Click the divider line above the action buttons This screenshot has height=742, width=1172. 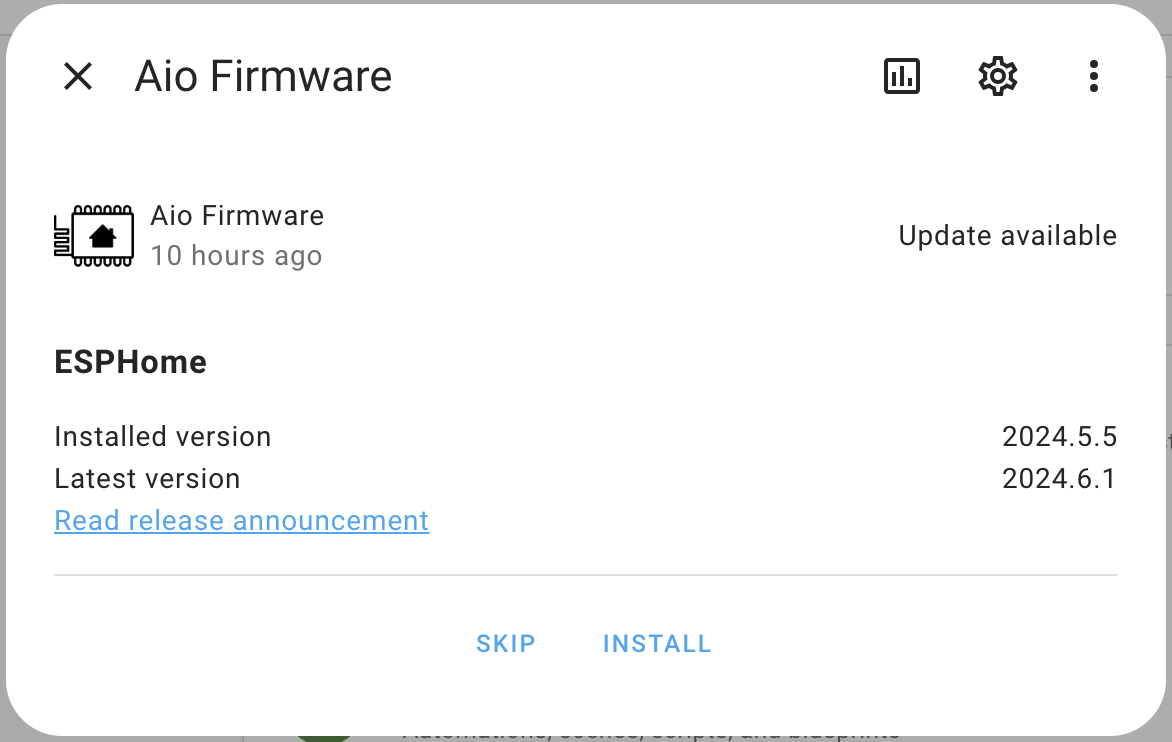(585, 575)
